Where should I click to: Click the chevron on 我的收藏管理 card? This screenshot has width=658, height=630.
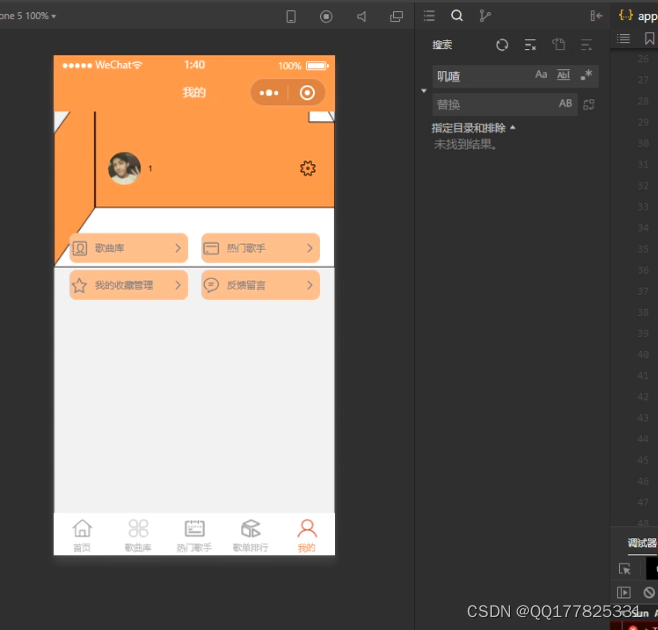[178, 285]
